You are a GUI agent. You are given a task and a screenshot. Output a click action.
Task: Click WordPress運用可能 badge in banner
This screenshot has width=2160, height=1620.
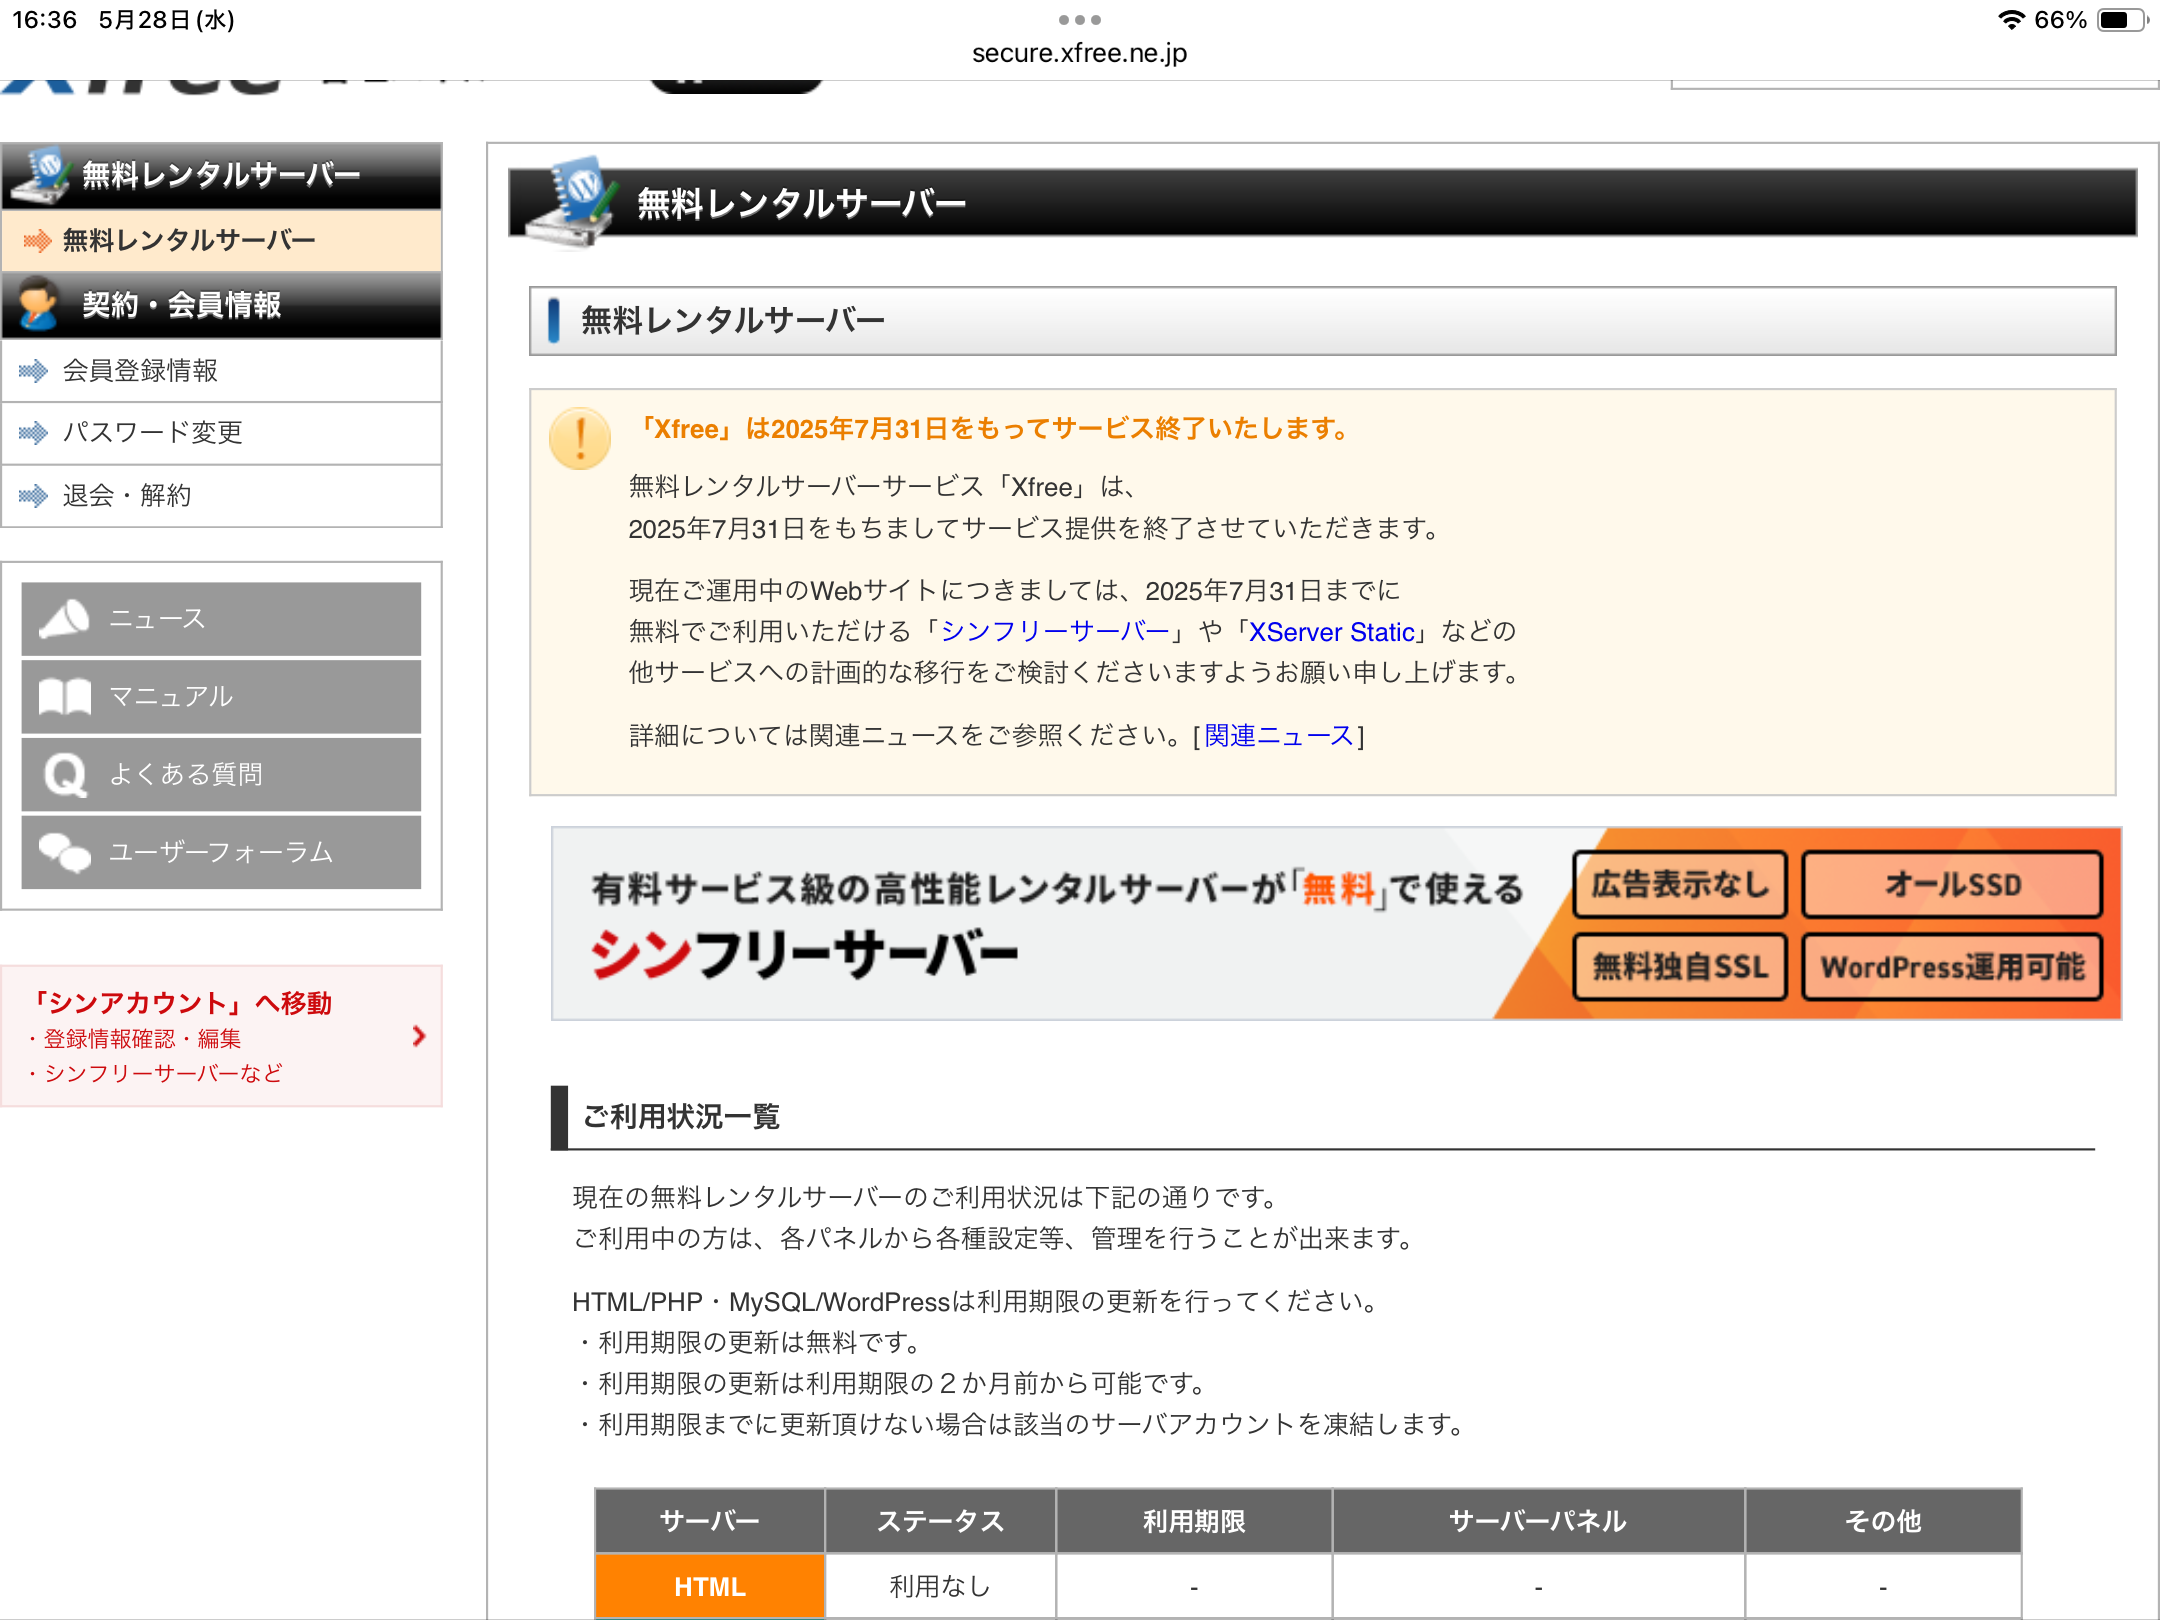[1952, 967]
